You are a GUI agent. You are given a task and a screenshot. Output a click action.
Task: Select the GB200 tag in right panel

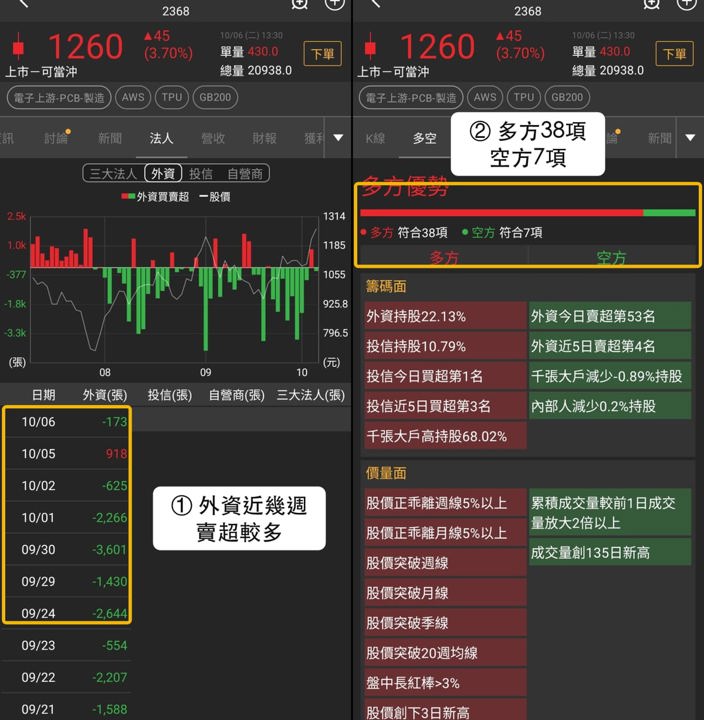pyautogui.click(x=567, y=97)
